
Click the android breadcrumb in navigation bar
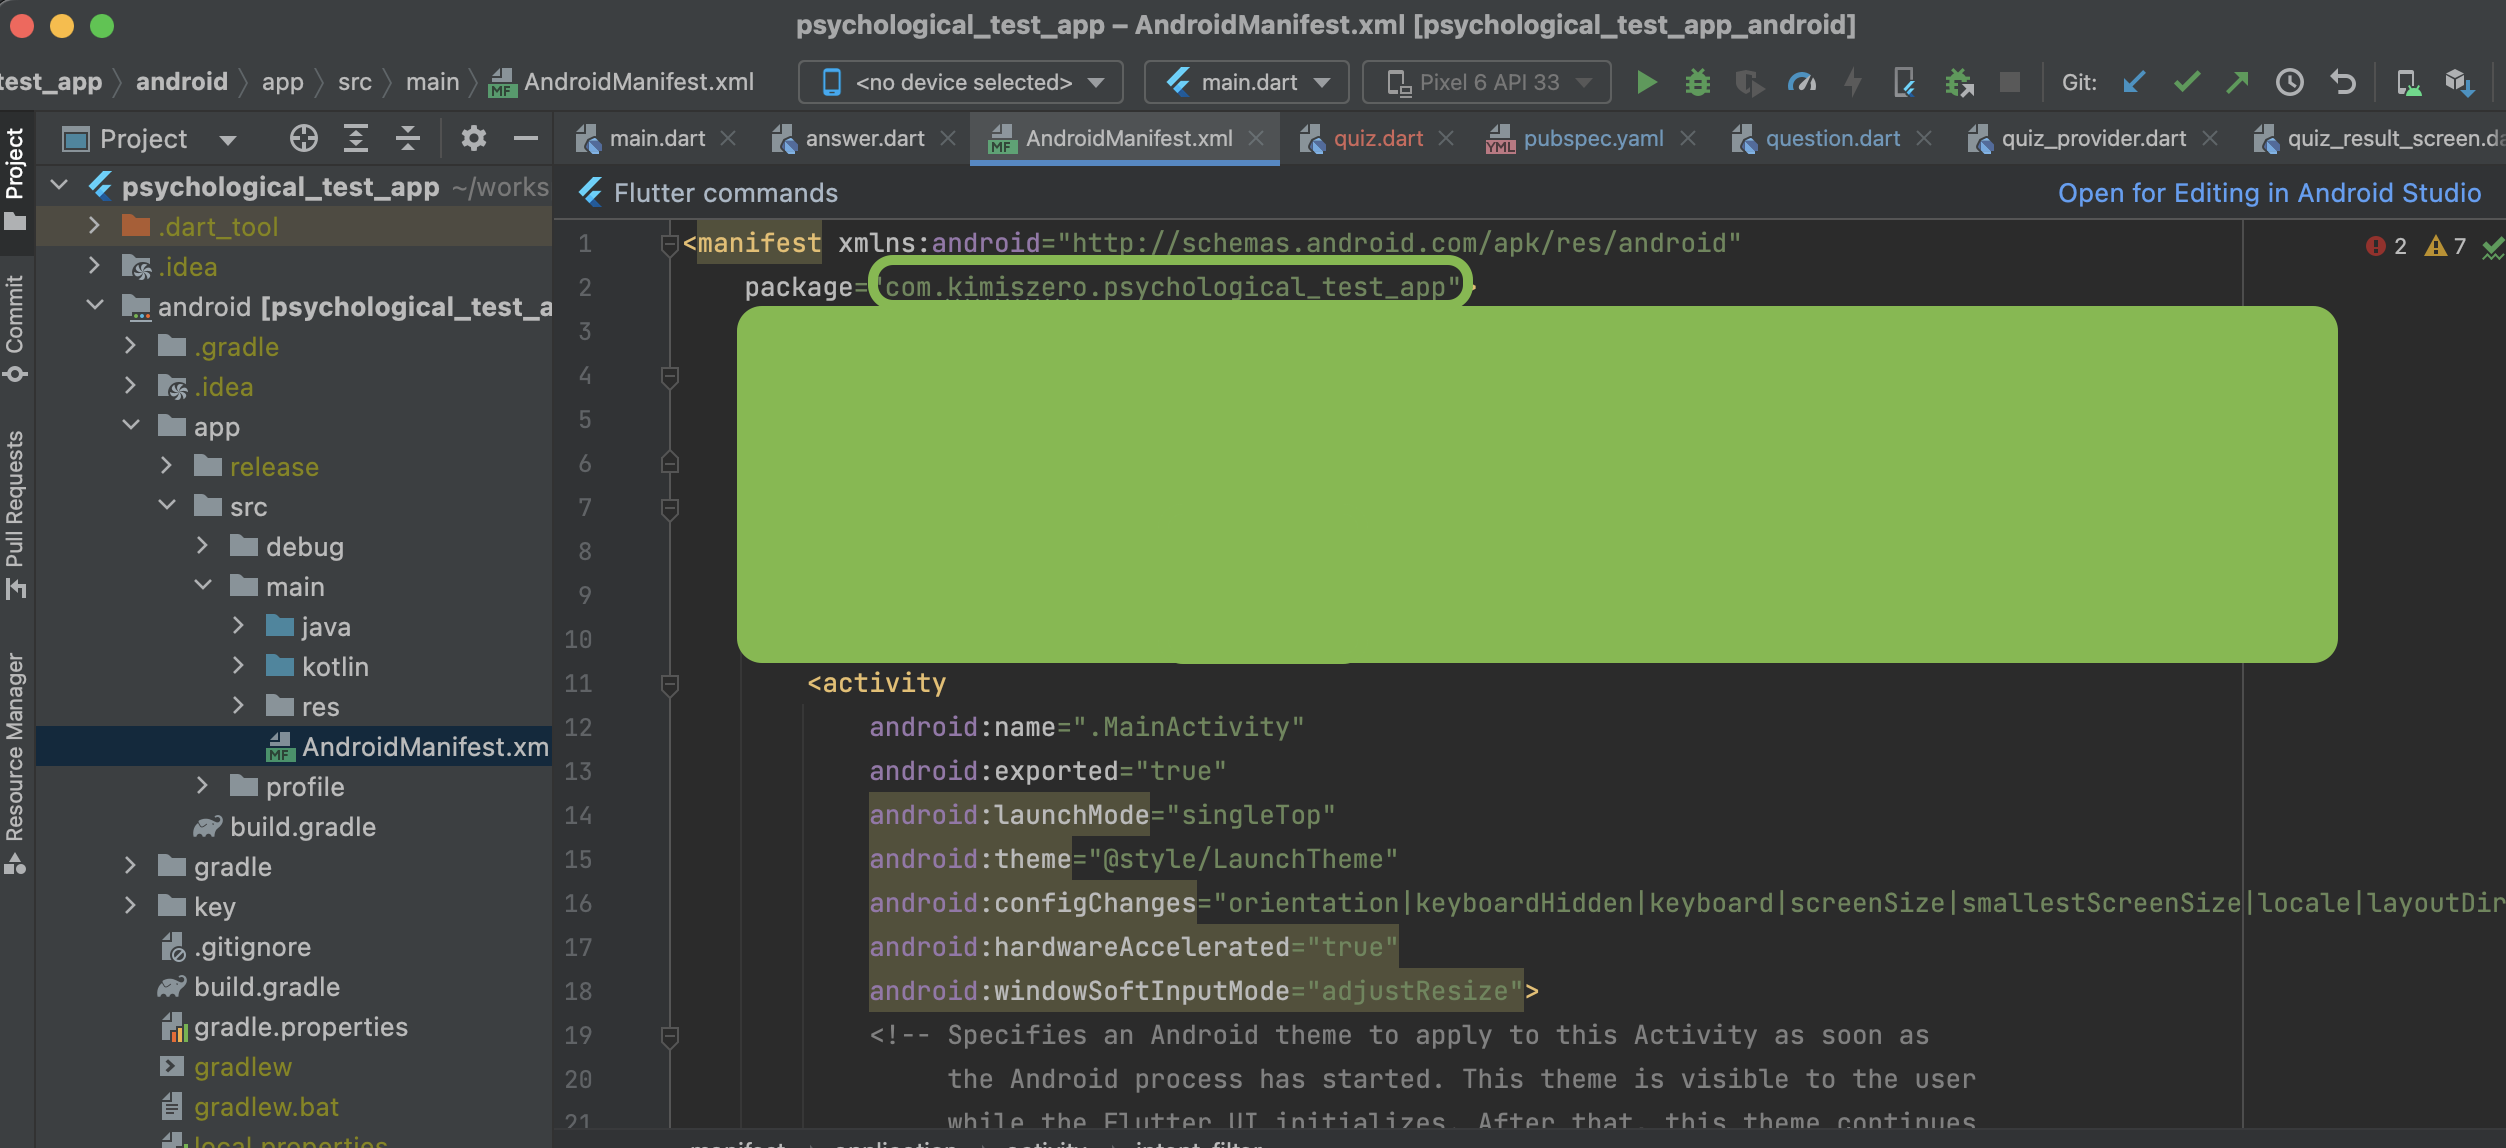tap(181, 81)
